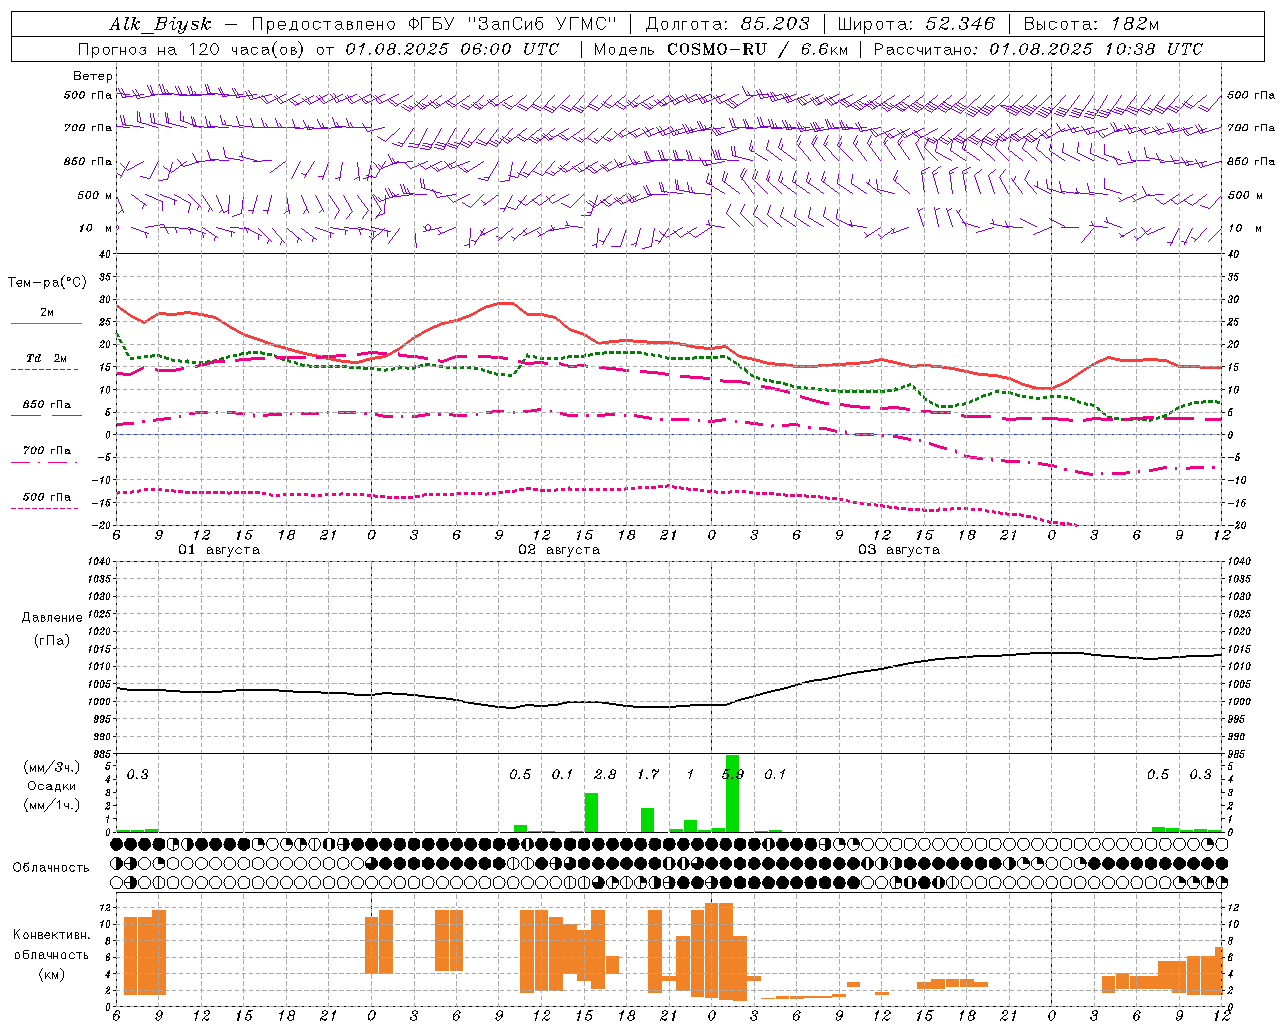Click the green bar under the 2.8 value
Viewport: 1280px width, 1024px height.
pos(591,813)
